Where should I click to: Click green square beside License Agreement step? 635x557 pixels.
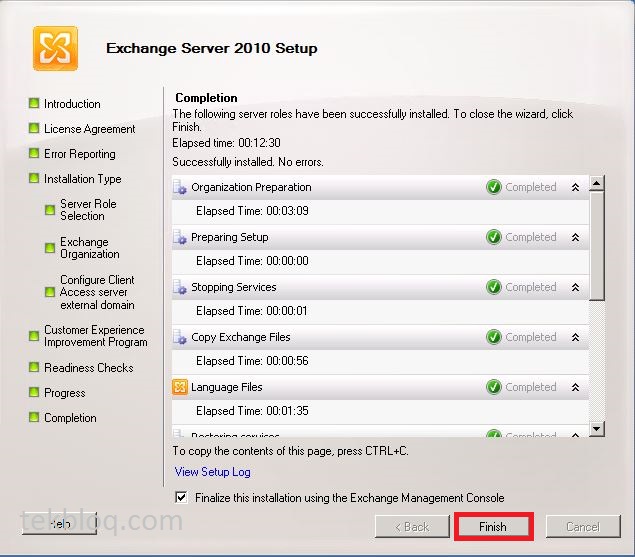coord(34,128)
